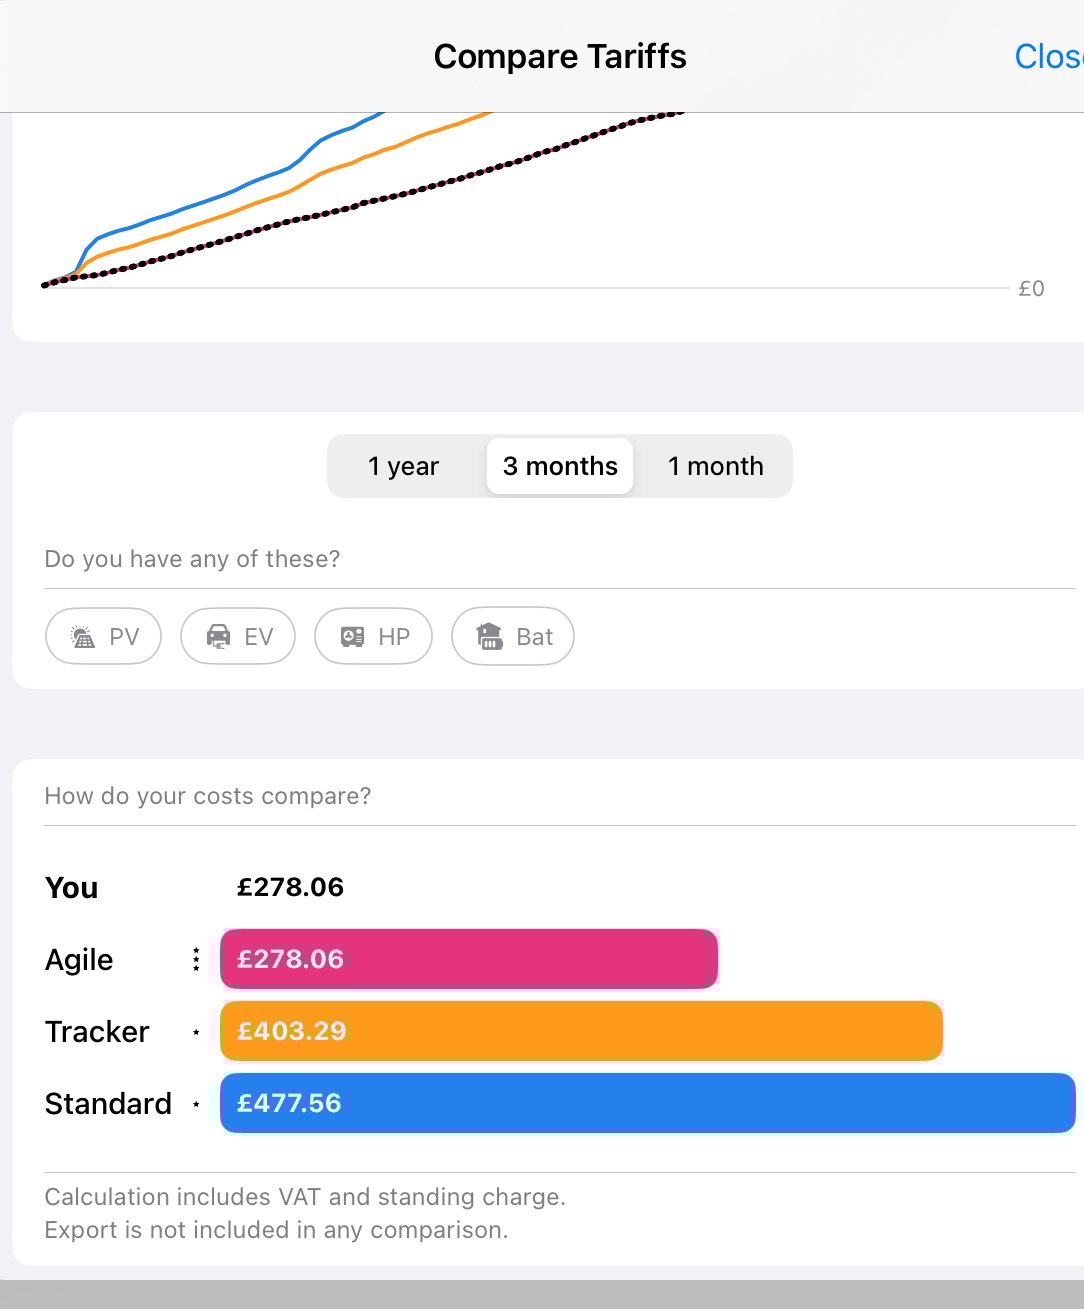Select the orange Tracker £403.29 bar
The image size is (1084, 1309).
click(580, 1031)
